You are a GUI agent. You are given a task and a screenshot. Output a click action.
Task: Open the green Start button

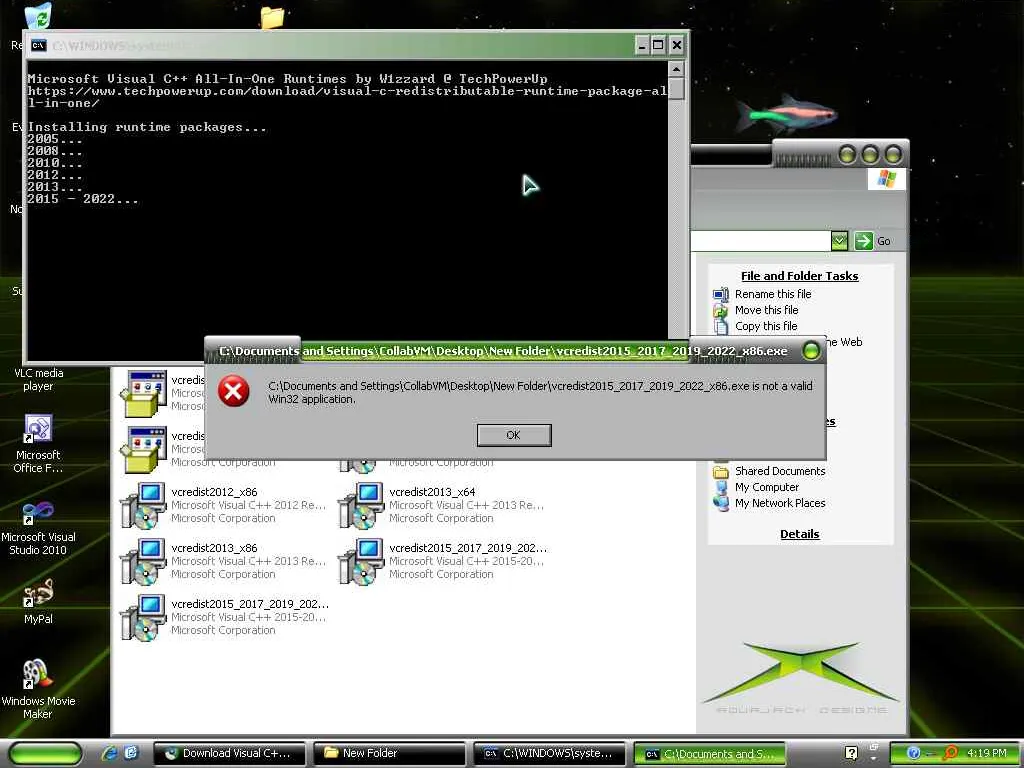(45, 753)
